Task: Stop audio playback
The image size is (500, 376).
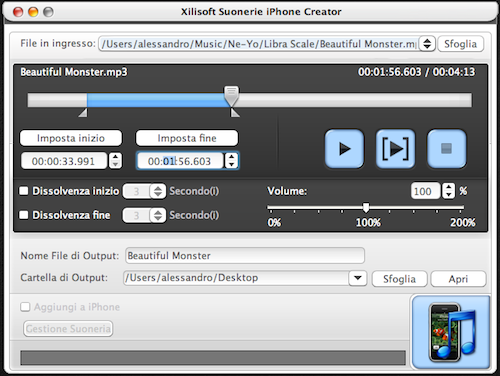Action: click(x=446, y=149)
